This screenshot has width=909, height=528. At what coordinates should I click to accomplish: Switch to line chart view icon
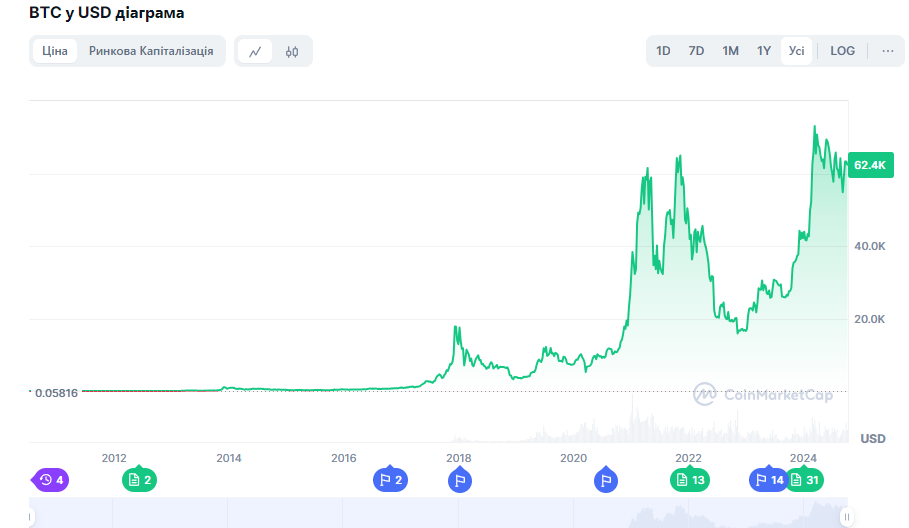pyautogui.click(x=255, y=51)
